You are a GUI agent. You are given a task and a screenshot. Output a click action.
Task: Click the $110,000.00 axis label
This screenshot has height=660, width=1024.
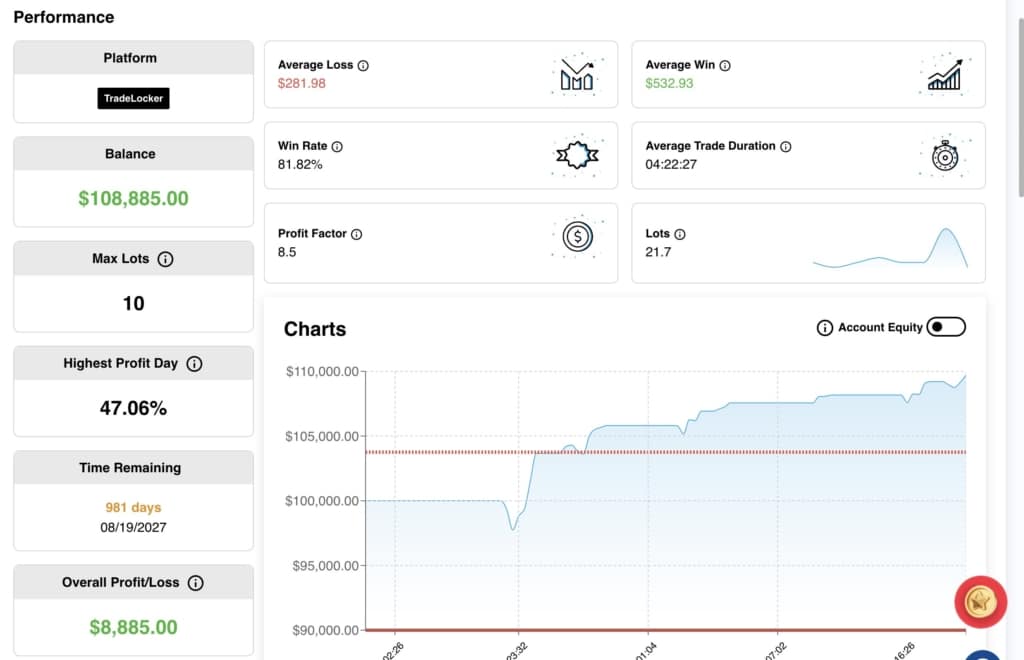[x=322, y=371]
